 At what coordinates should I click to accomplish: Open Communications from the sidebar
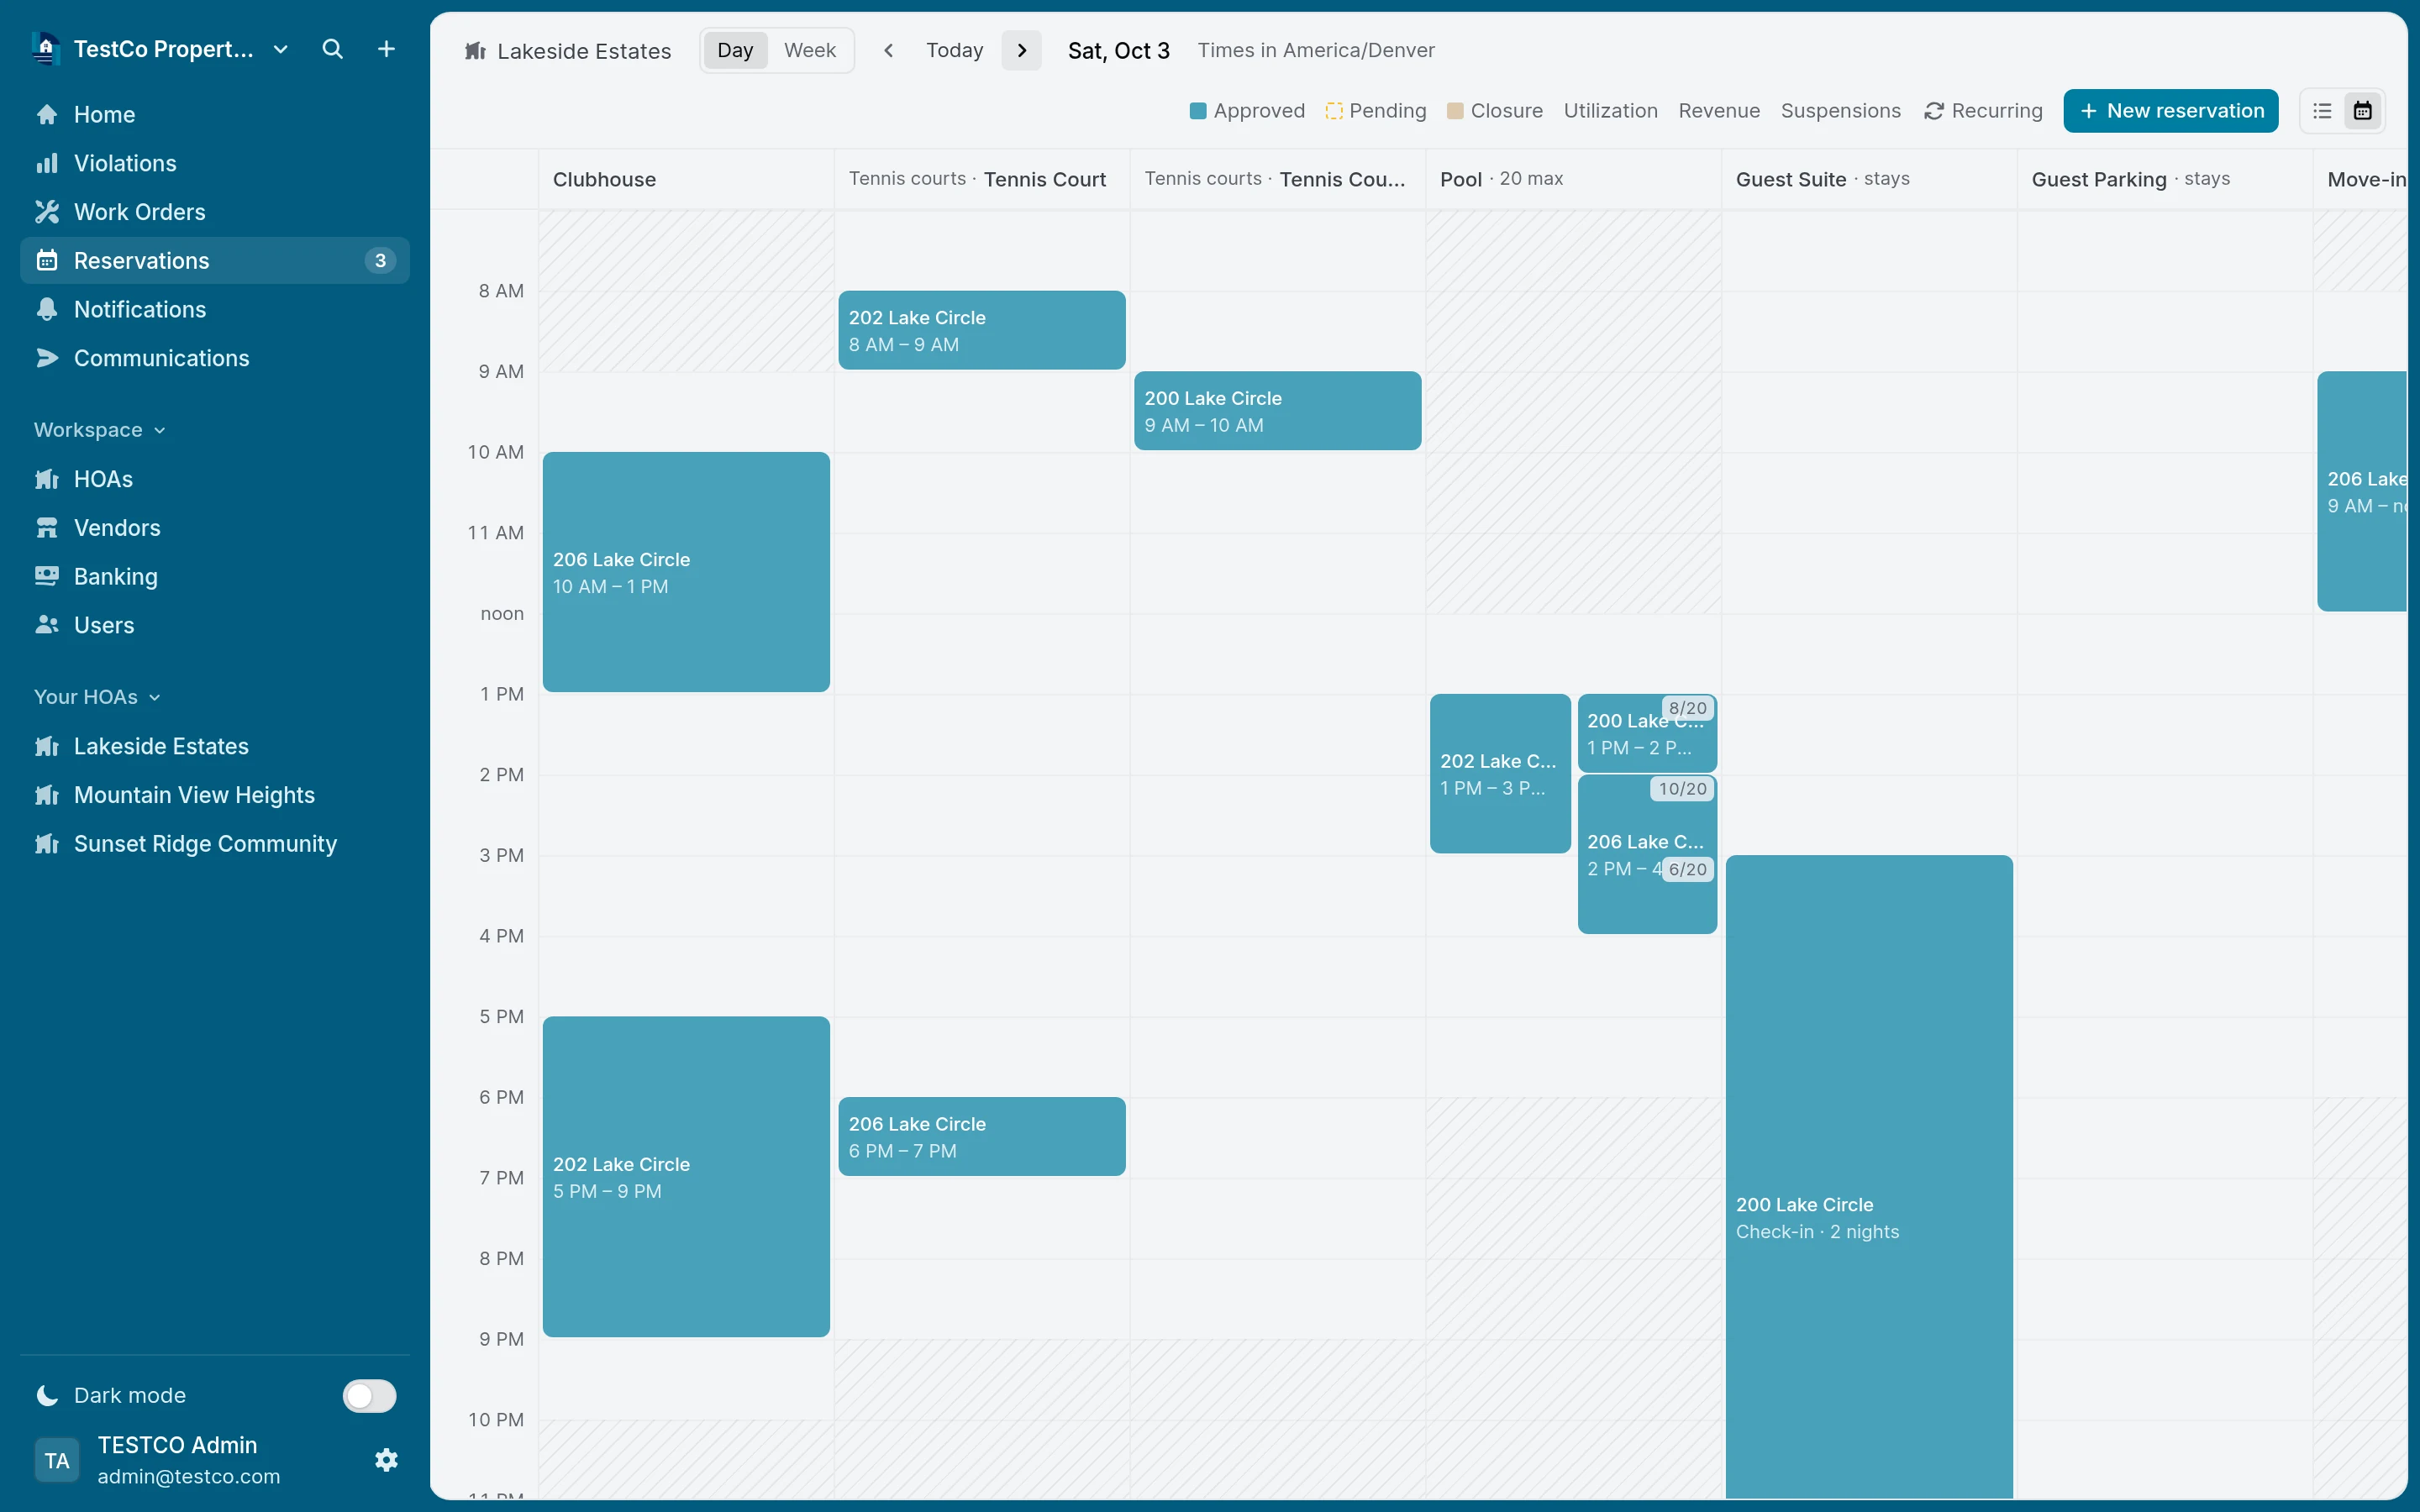click(215, 358)
